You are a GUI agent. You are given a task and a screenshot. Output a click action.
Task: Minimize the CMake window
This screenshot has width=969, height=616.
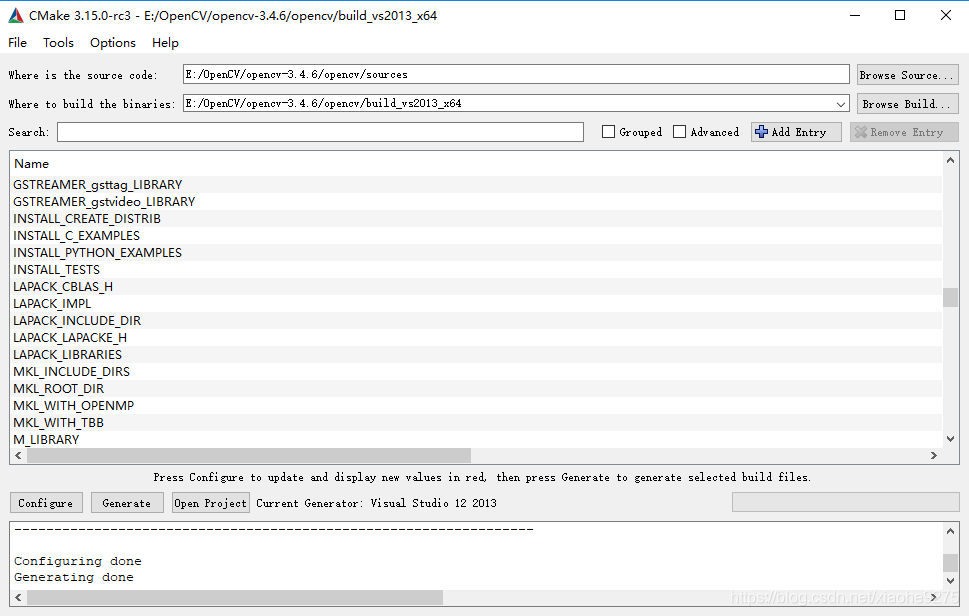(855, 15)
